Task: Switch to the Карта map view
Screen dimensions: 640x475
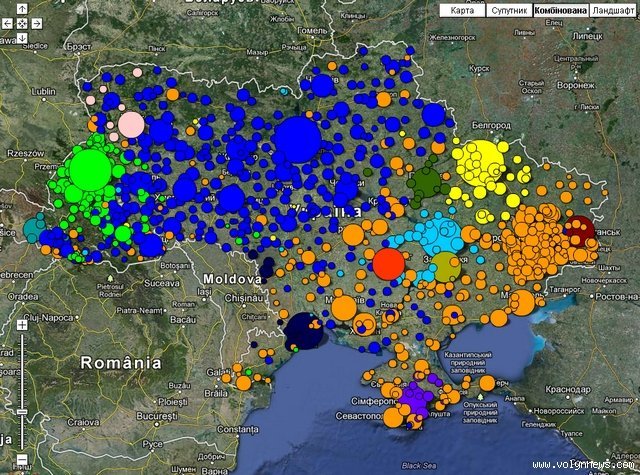Action: tap(462, 10)
